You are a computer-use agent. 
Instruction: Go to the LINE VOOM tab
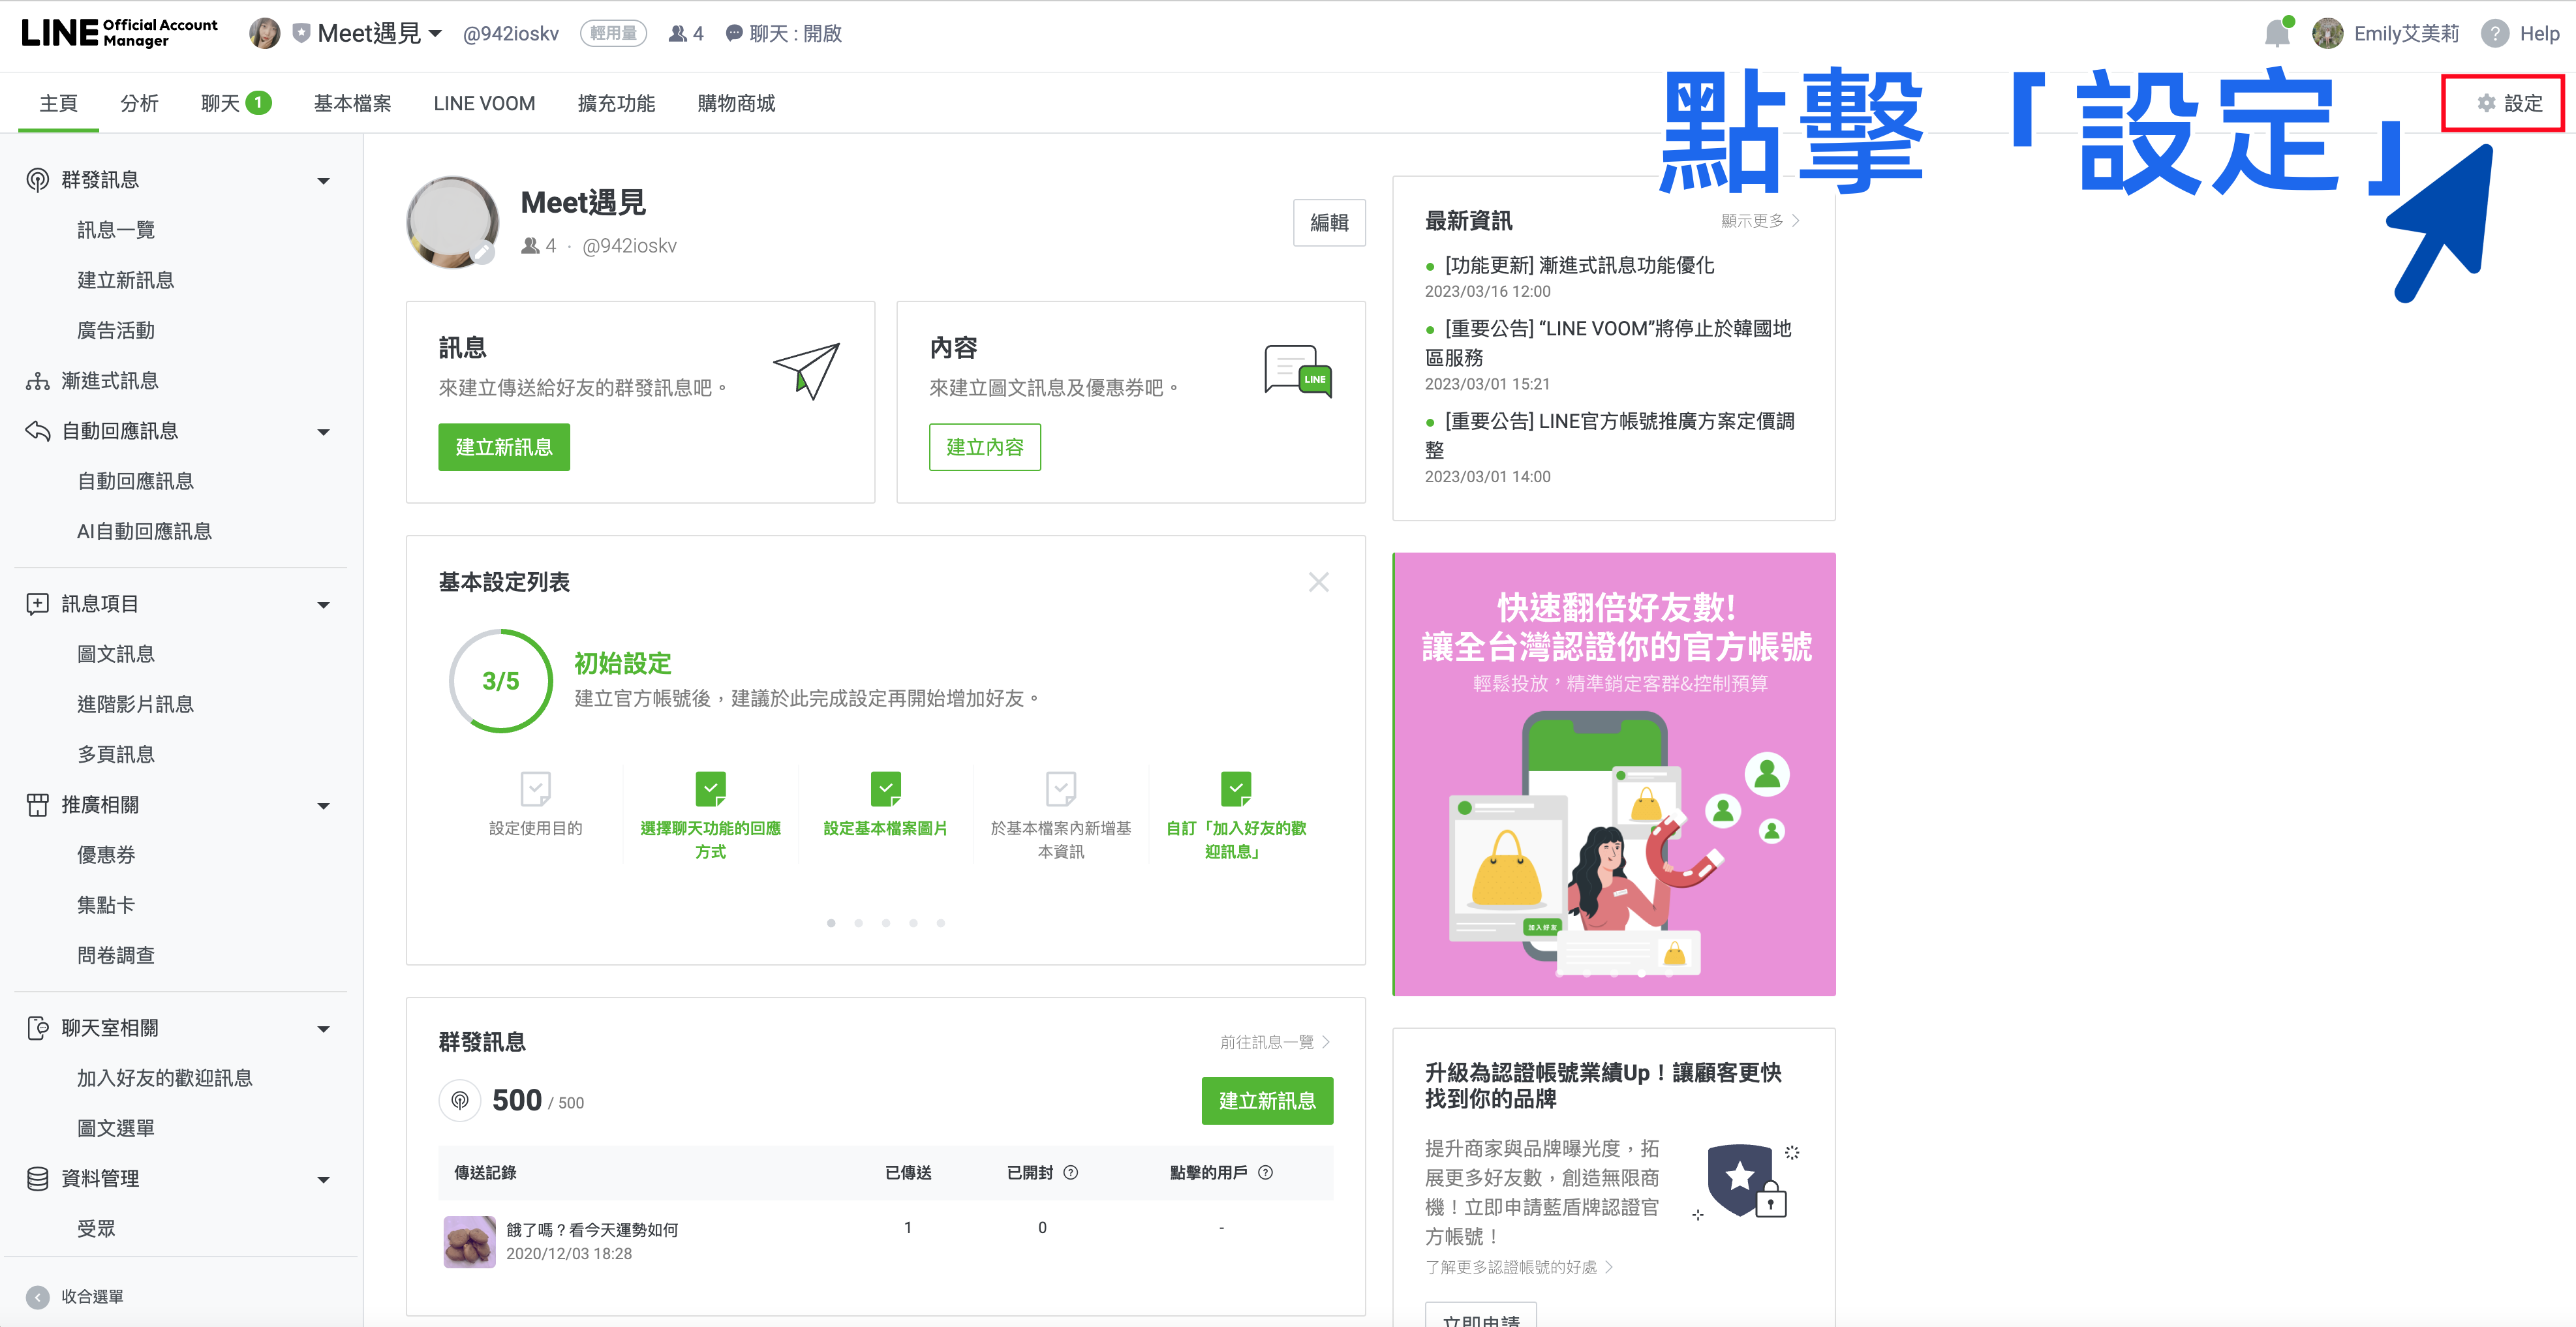tap(484, 103)
